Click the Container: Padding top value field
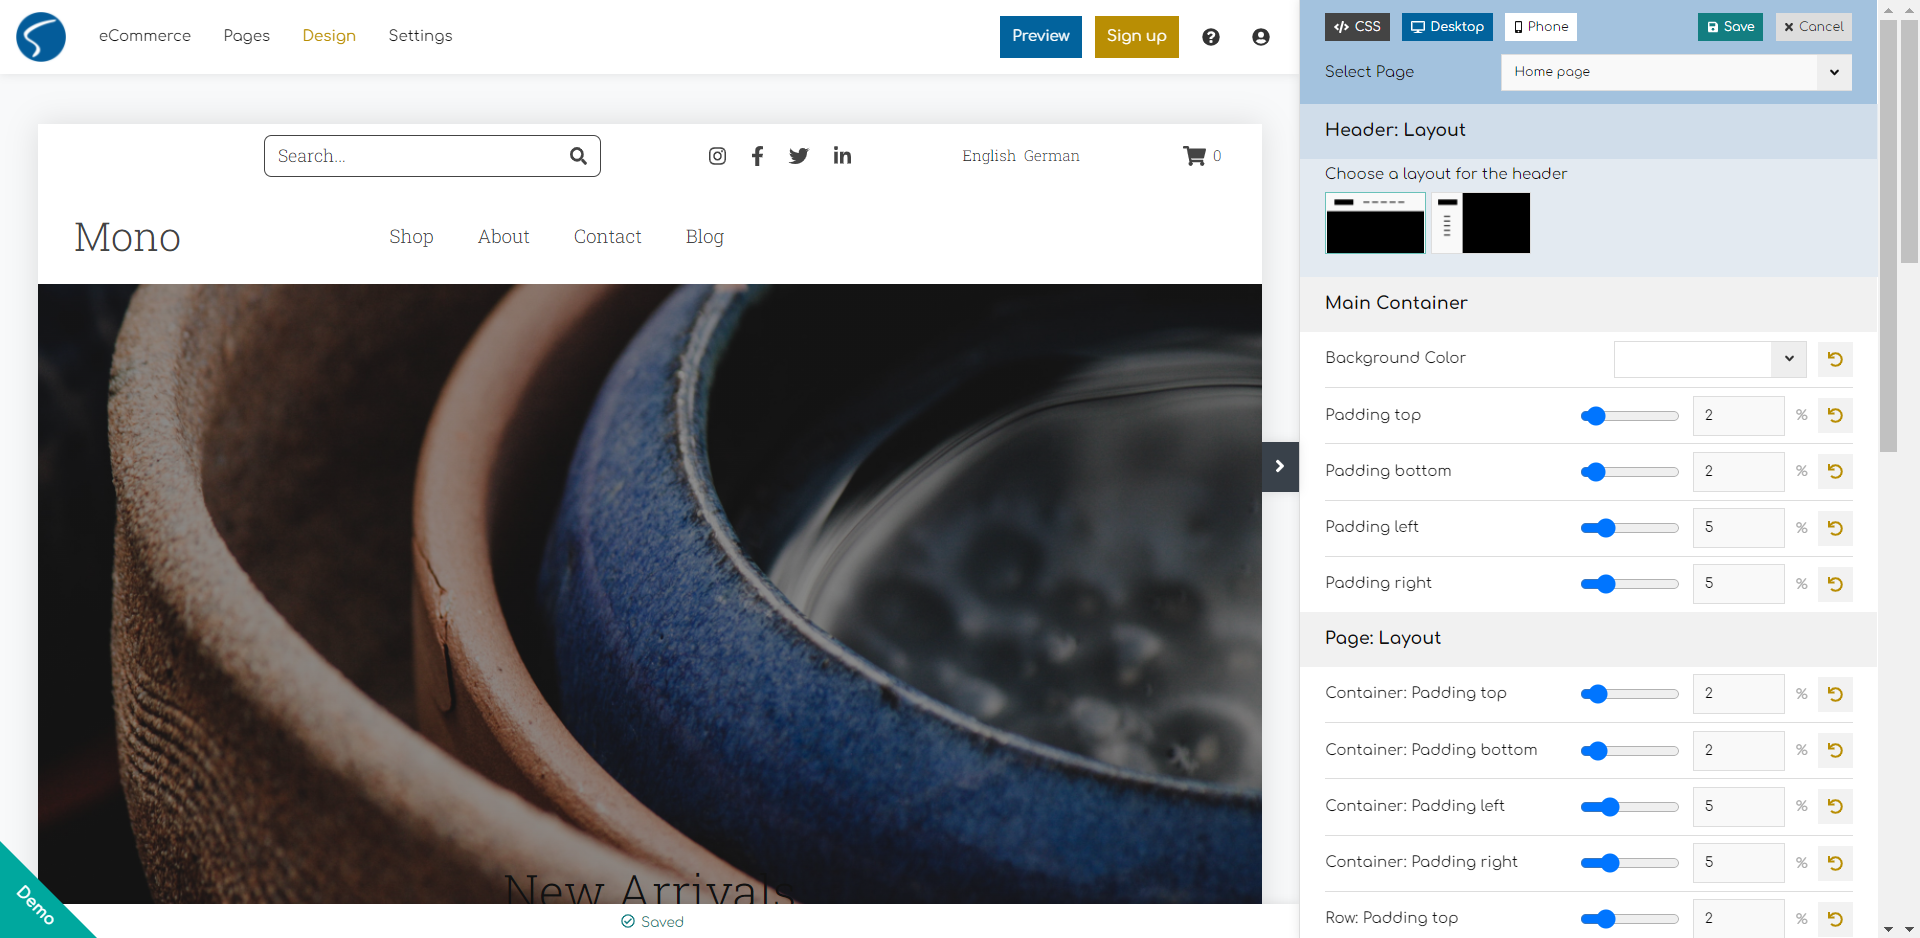Image resolution: width=1920 pixels, height=938 pixels. (1738, 694)
